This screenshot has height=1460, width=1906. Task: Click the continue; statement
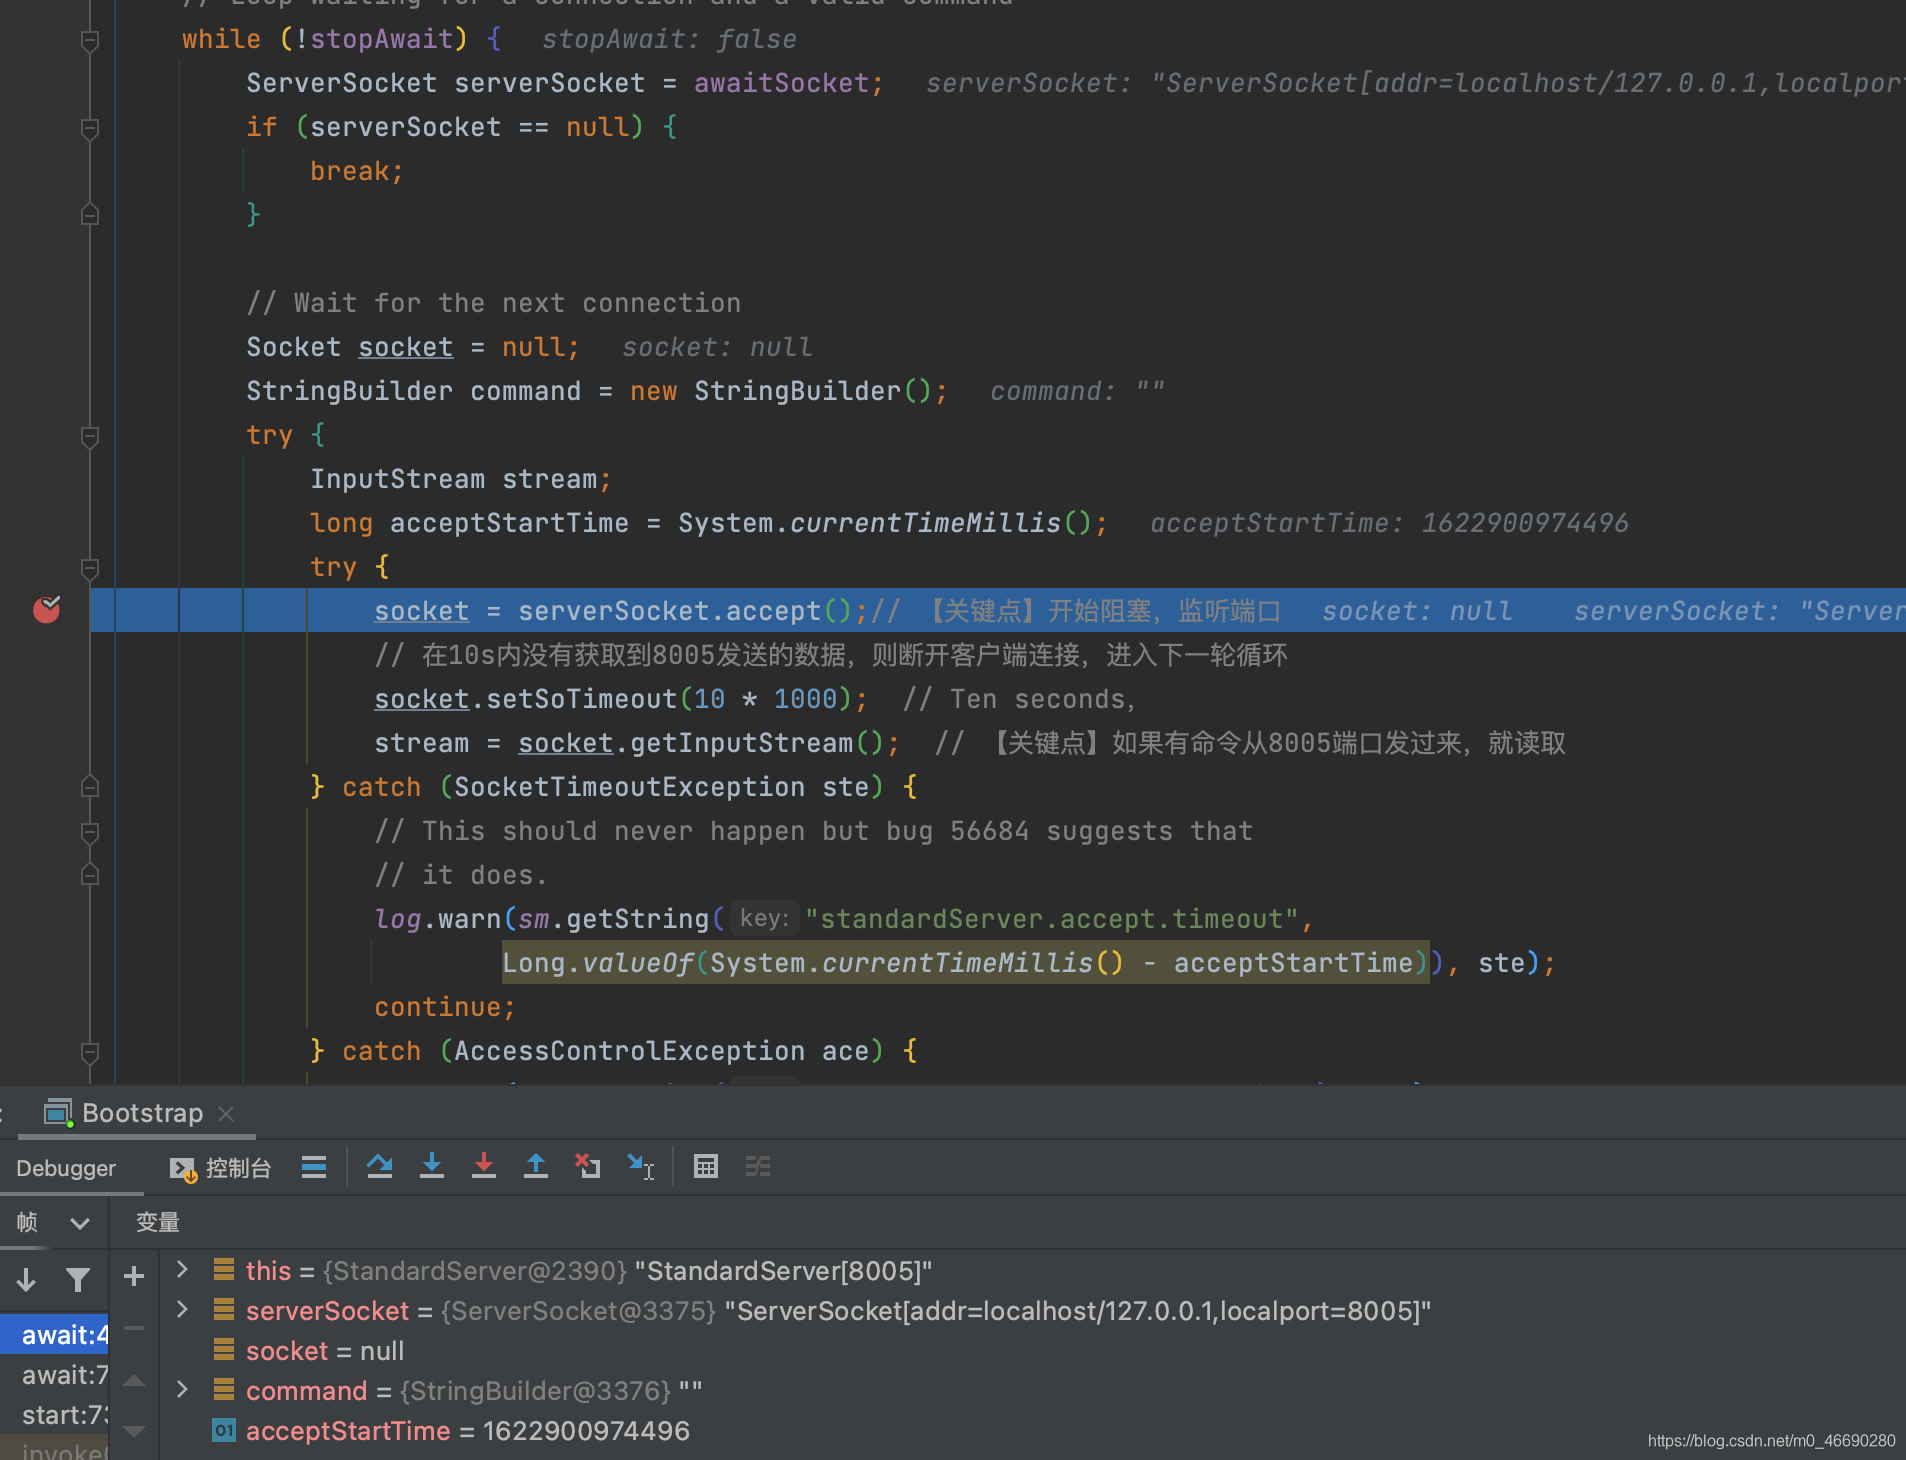445,1007
